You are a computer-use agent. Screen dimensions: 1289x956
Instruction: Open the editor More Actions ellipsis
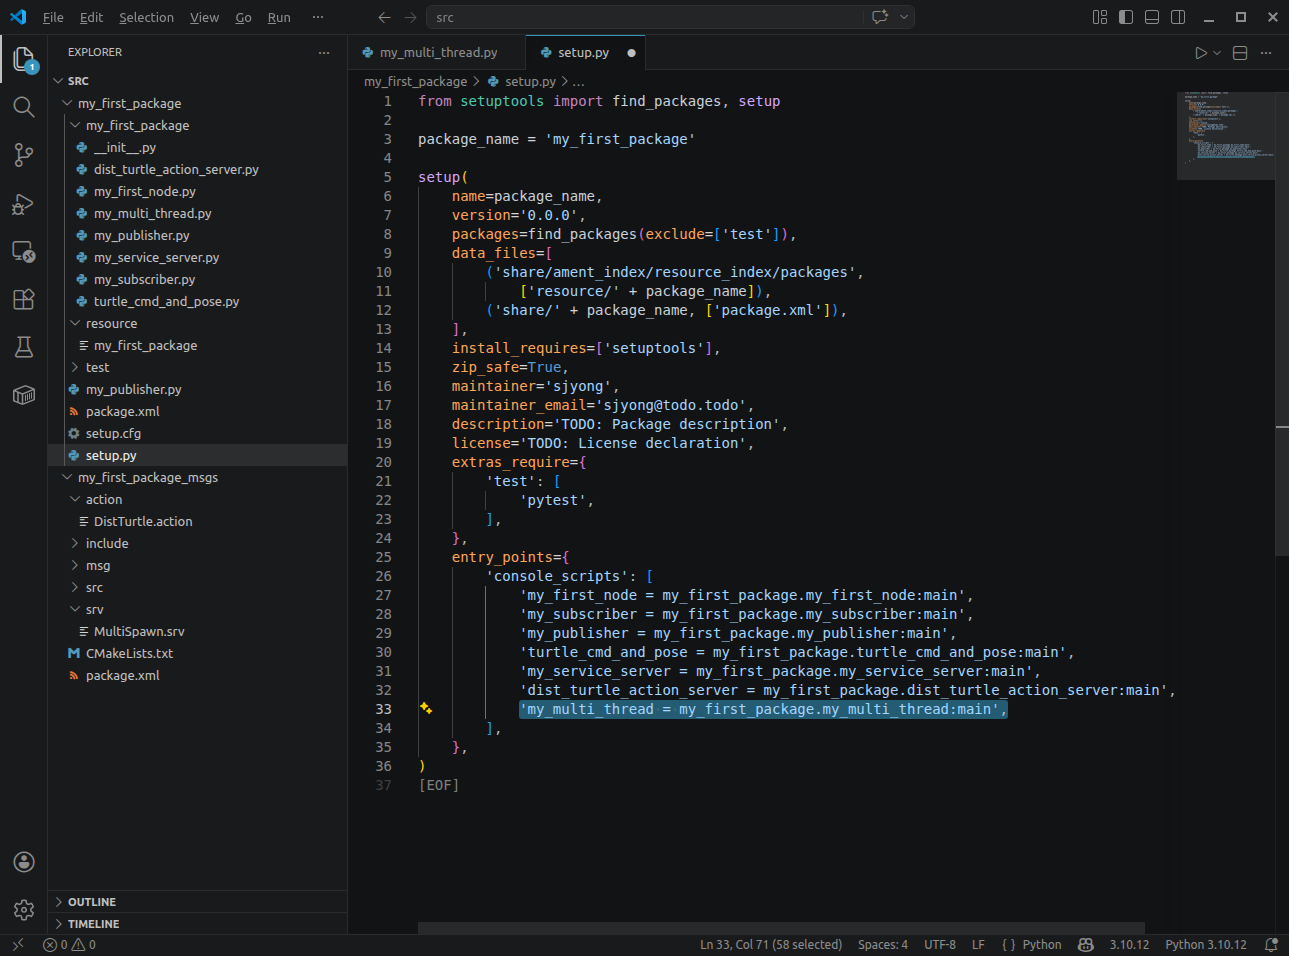pyautogui.click(x=1266, y=53)
